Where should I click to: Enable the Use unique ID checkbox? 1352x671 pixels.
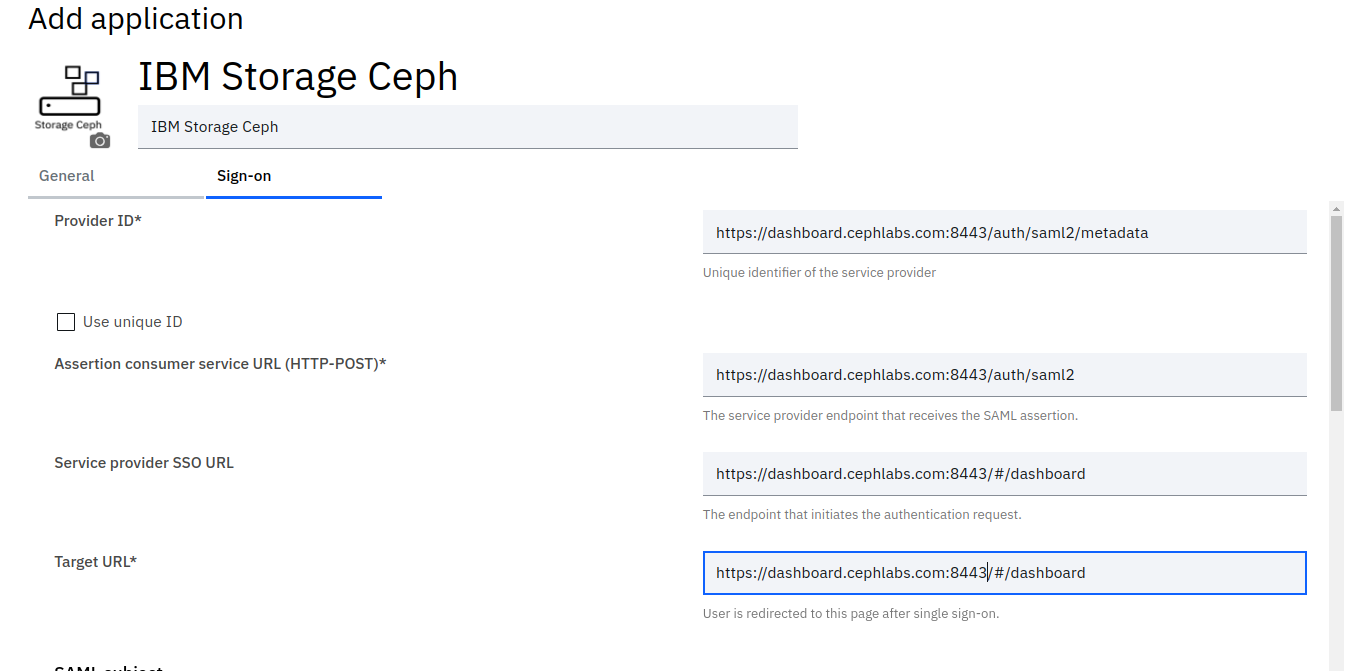pos(66,322)
